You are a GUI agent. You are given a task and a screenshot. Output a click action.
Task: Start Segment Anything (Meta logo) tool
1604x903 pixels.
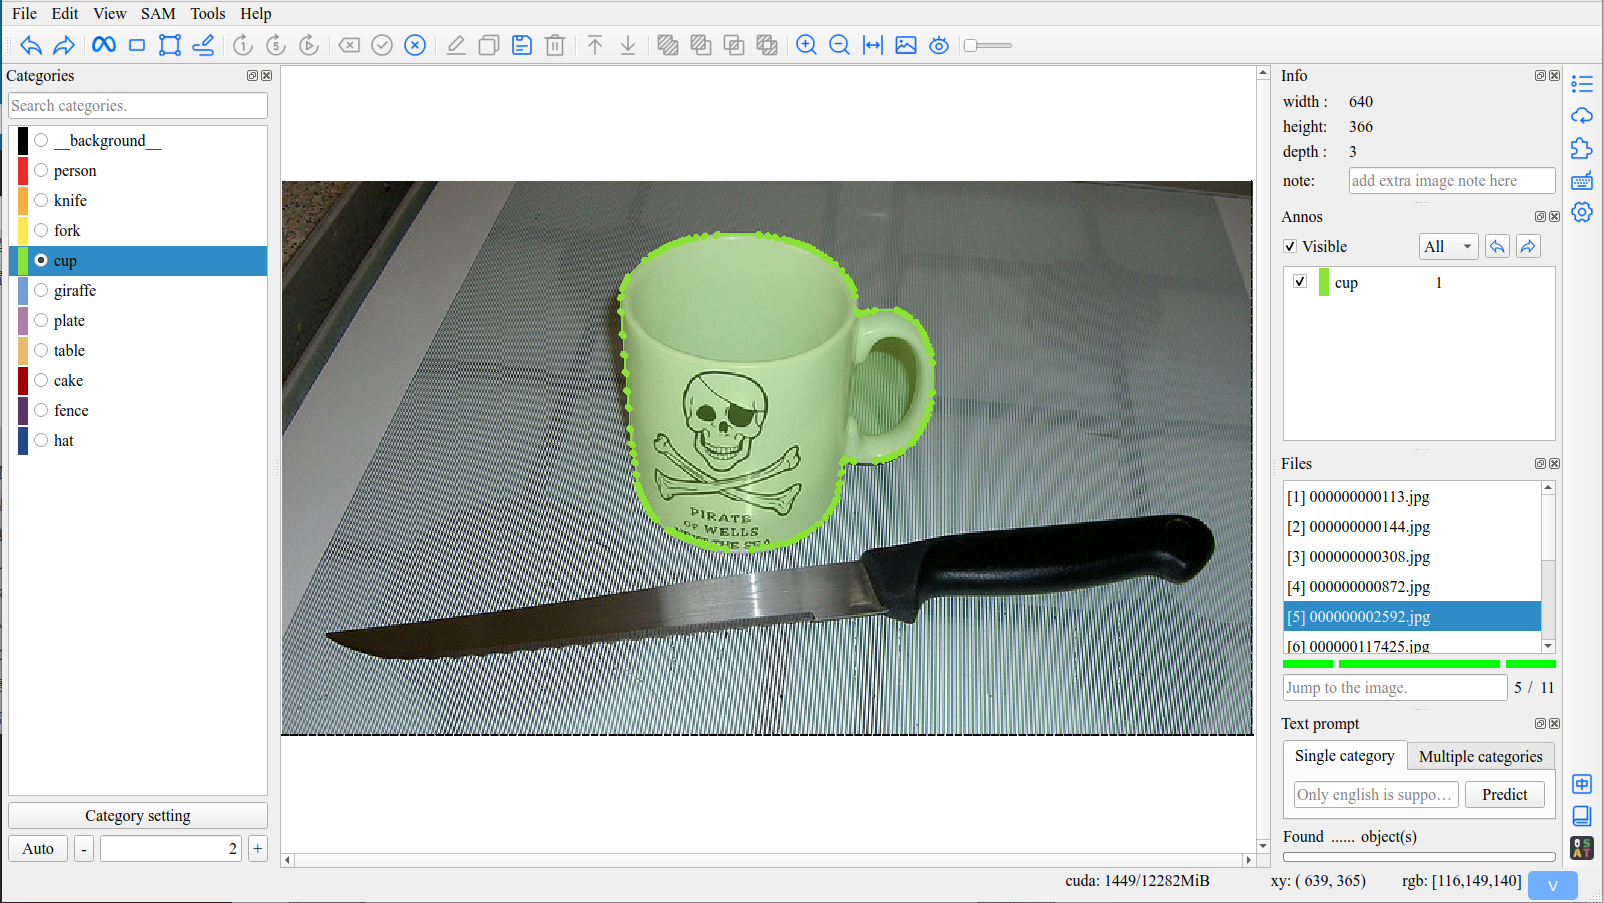point(104,45)
